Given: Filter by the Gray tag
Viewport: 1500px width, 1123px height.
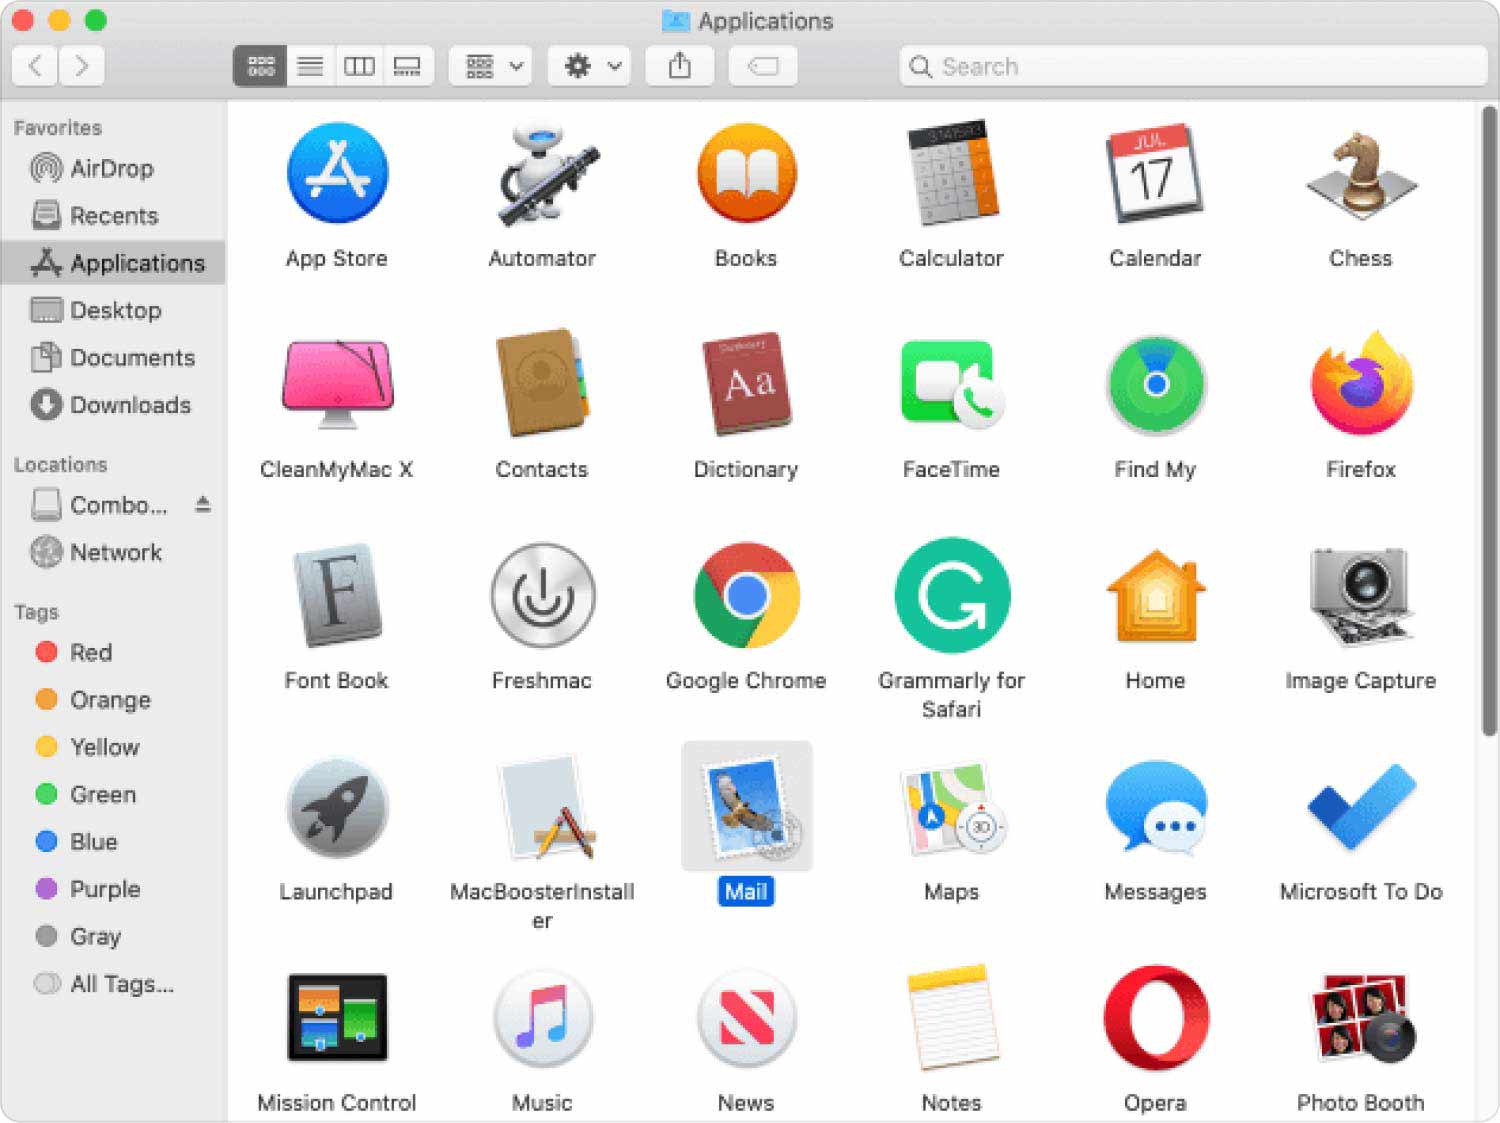Looking at the screenshot, I should coord(113,936).
